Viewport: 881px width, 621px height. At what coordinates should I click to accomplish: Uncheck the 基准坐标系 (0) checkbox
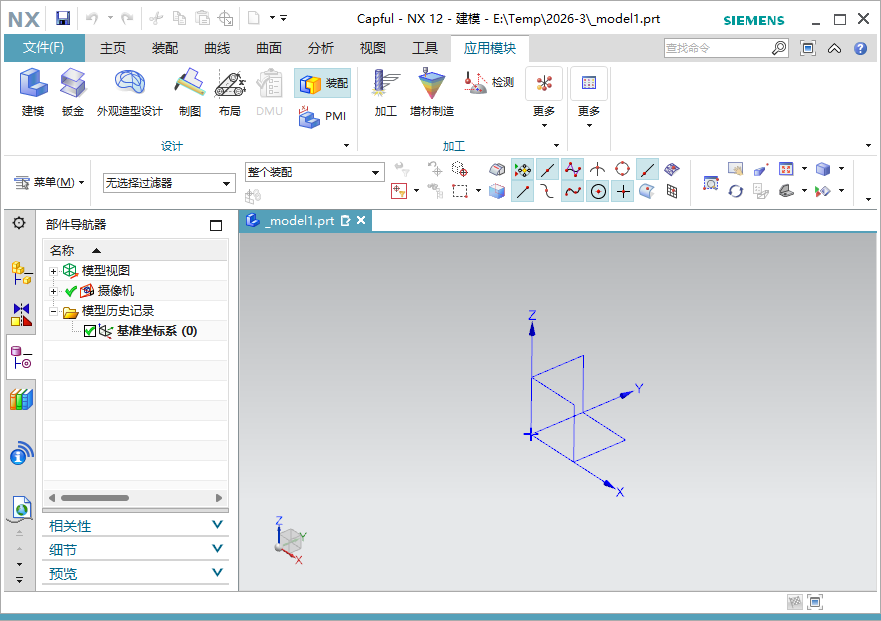tap(90, 331)
